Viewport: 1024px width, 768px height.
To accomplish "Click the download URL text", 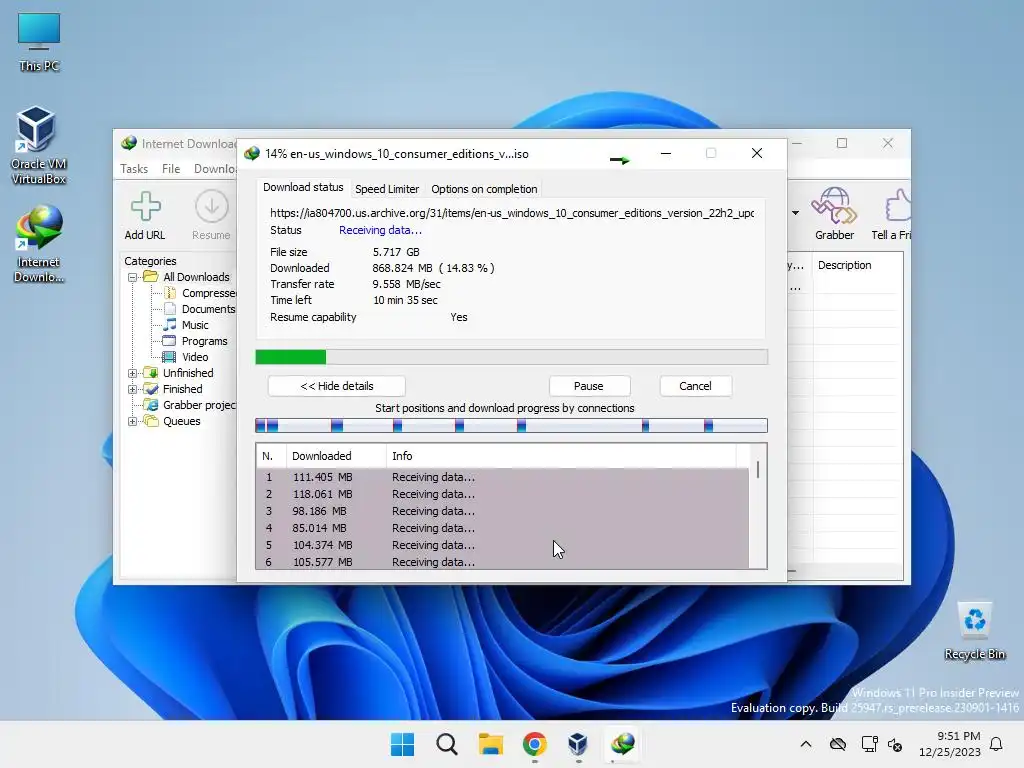I will [512, 213].
